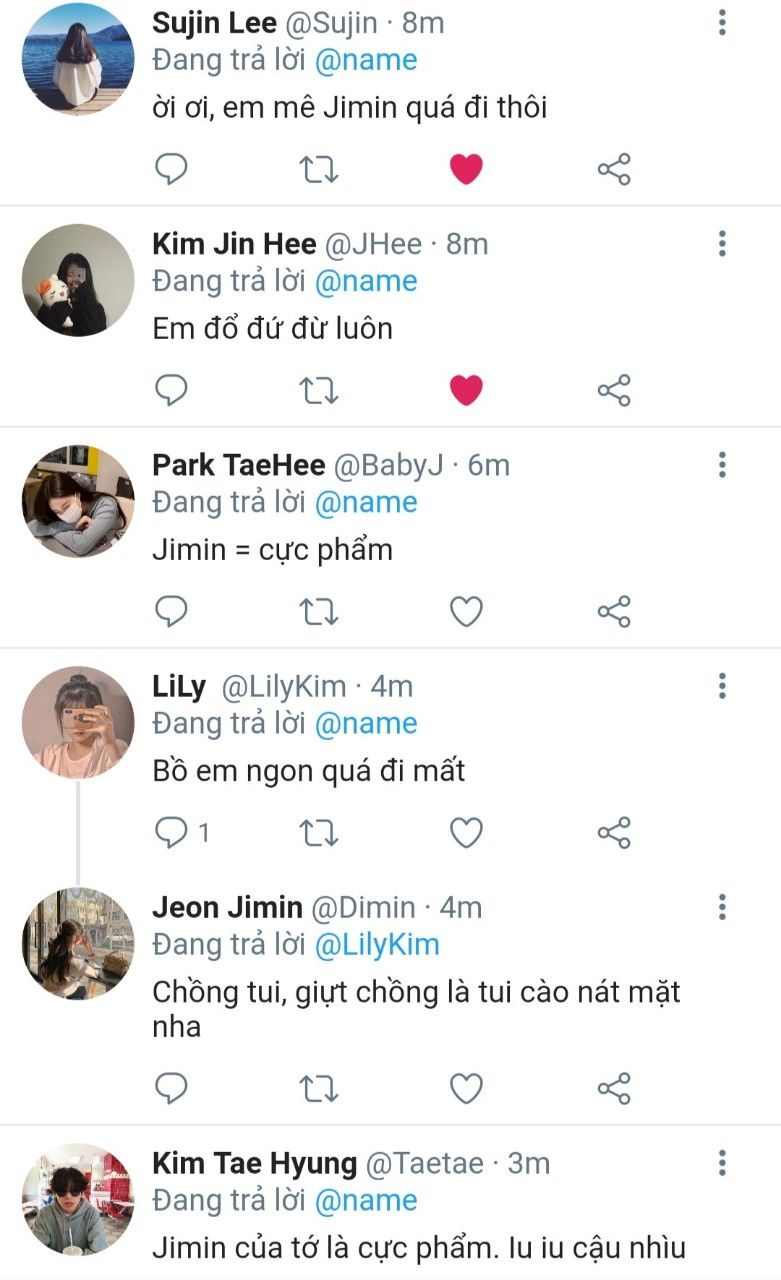
Task: Retweet Sujin Lee's reply
Action: point(319,169)
